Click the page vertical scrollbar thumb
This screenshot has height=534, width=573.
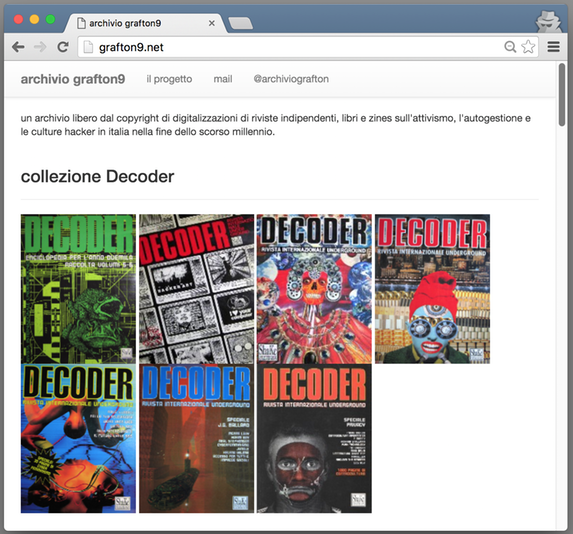tap(562, 95)
